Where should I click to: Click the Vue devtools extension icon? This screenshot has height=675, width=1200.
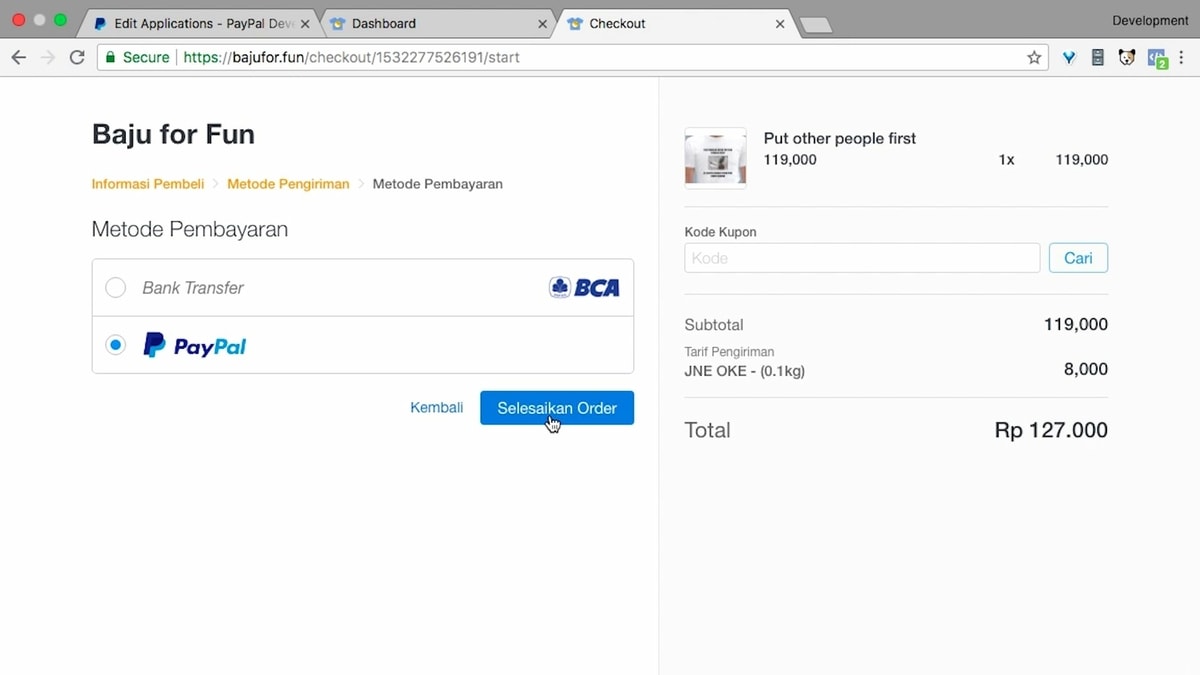(1069, 58)
